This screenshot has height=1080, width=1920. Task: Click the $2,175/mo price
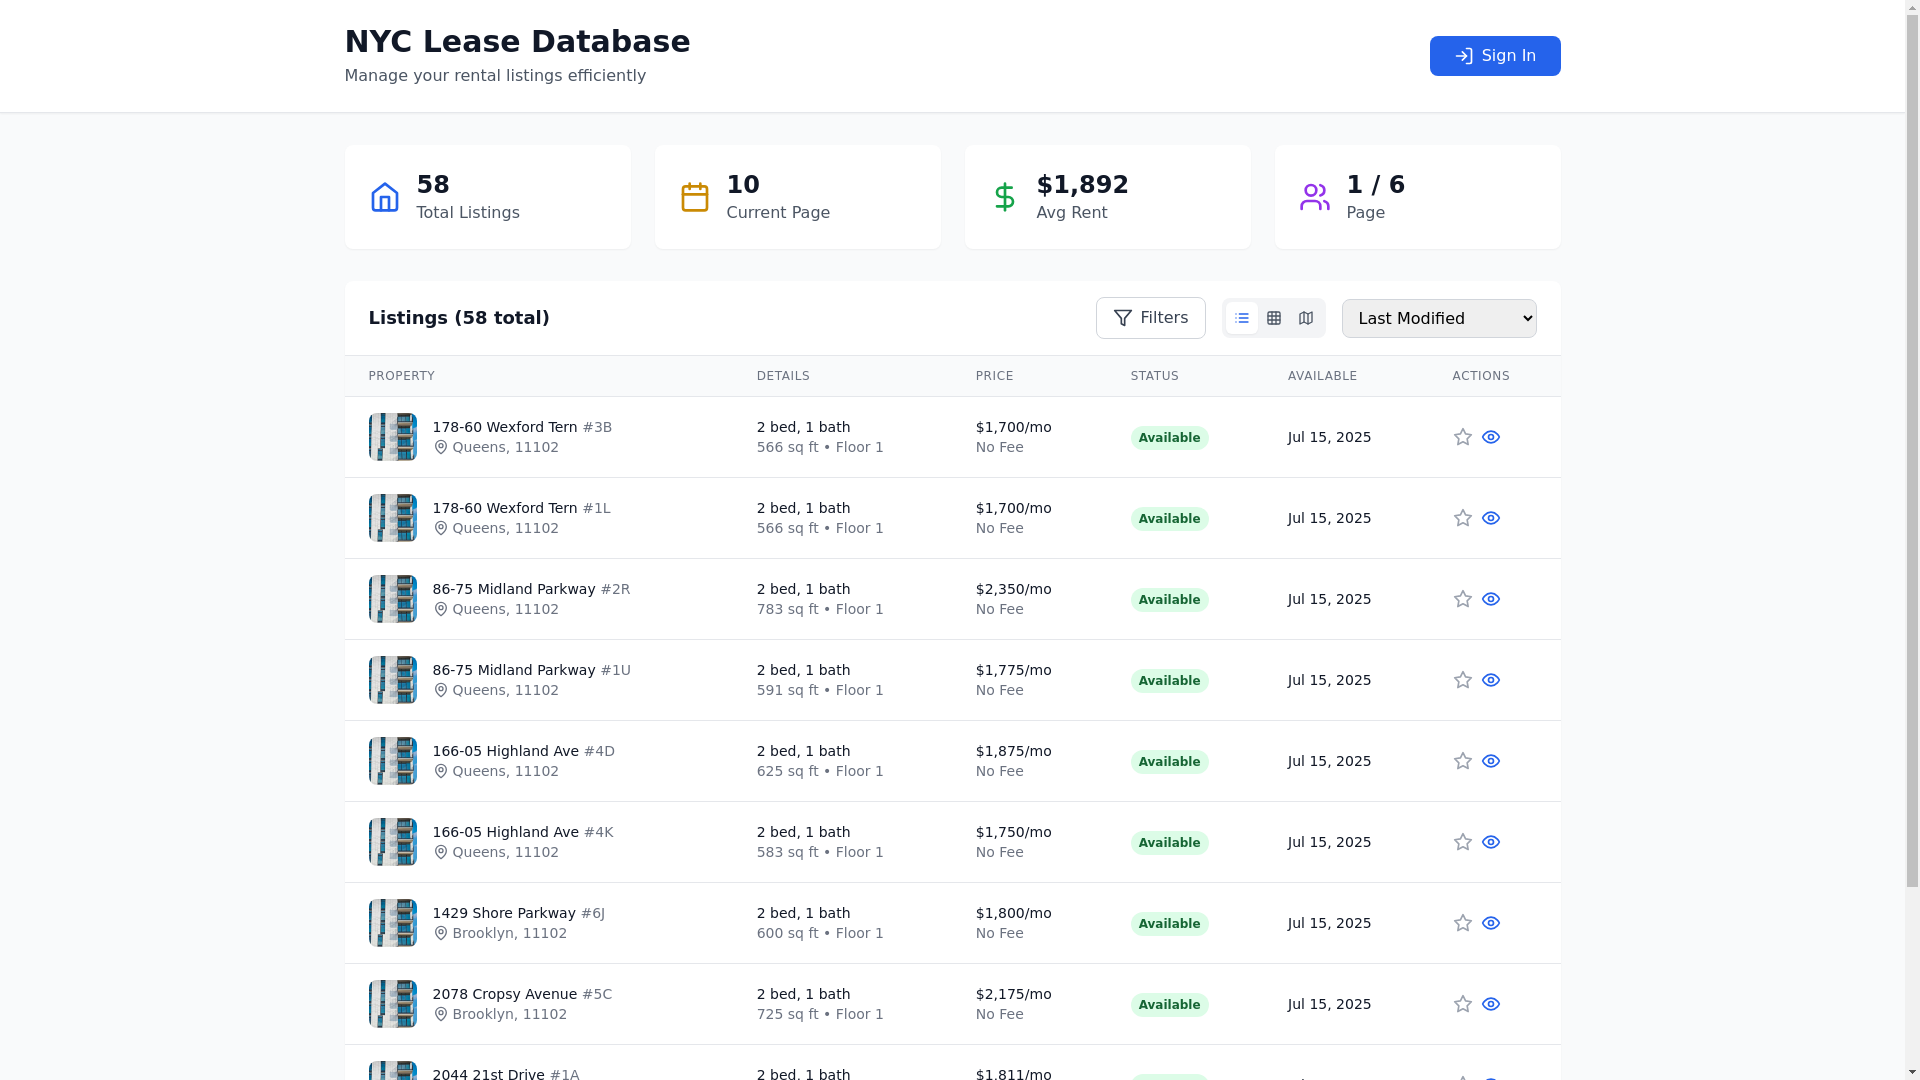pos(1014,994)
